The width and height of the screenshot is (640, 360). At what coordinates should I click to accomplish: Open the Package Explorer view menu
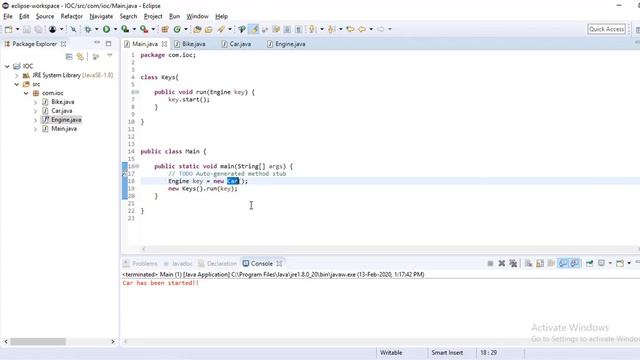[x=109, y=56]
